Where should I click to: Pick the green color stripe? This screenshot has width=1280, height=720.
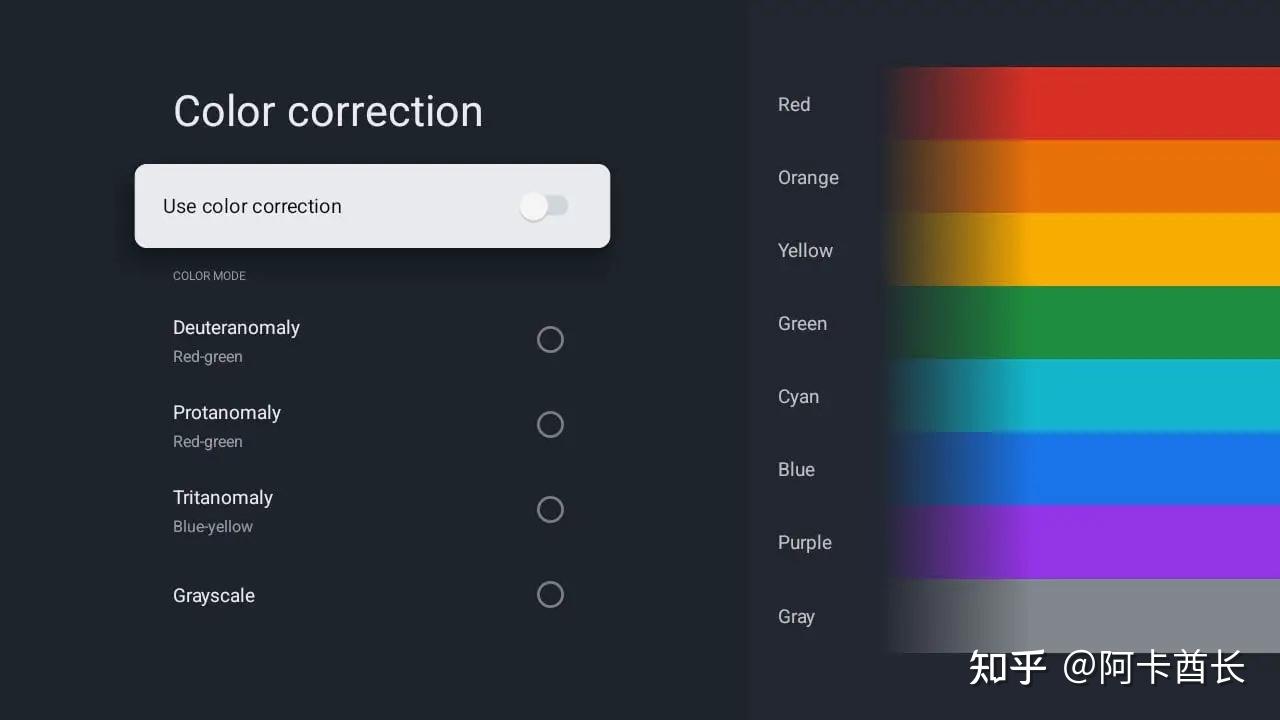pos(1100,323)
